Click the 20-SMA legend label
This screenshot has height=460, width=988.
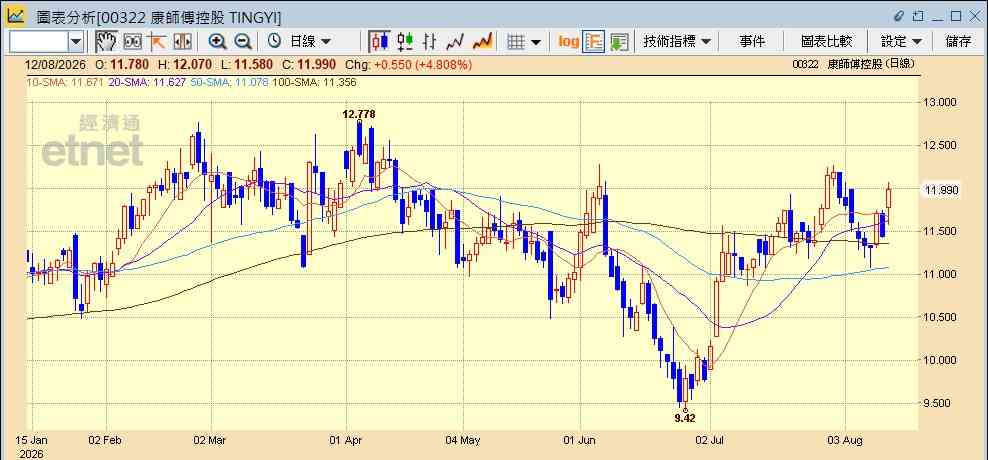pos(146,82)
